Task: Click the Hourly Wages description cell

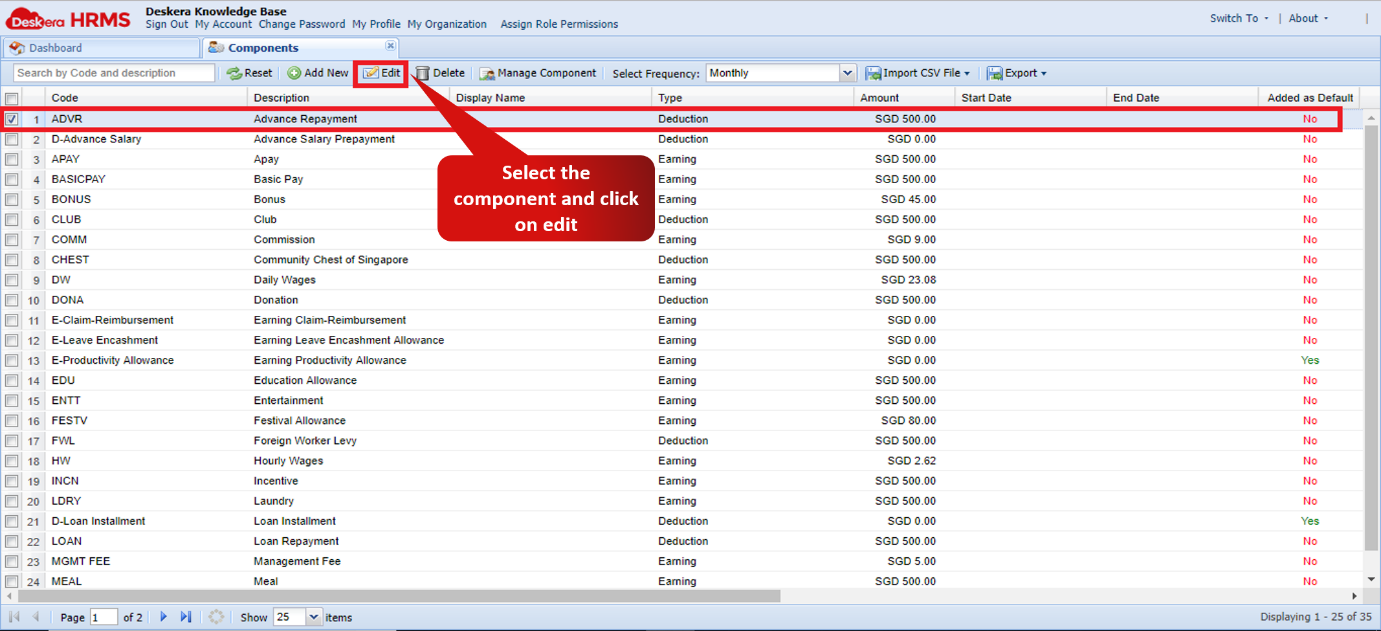Action: tap(289, 461)
